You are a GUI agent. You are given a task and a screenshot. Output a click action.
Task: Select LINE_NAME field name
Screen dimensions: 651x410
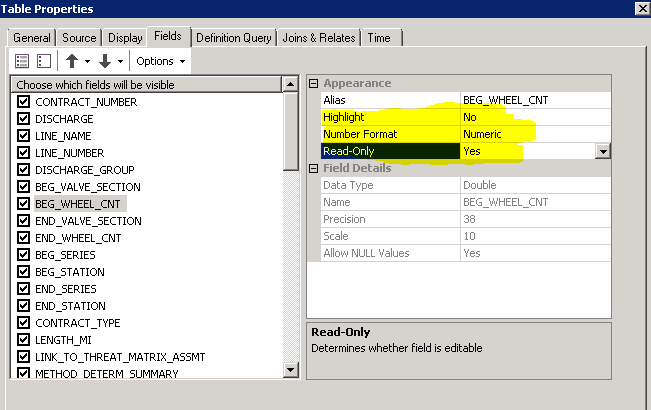(63, 136)
